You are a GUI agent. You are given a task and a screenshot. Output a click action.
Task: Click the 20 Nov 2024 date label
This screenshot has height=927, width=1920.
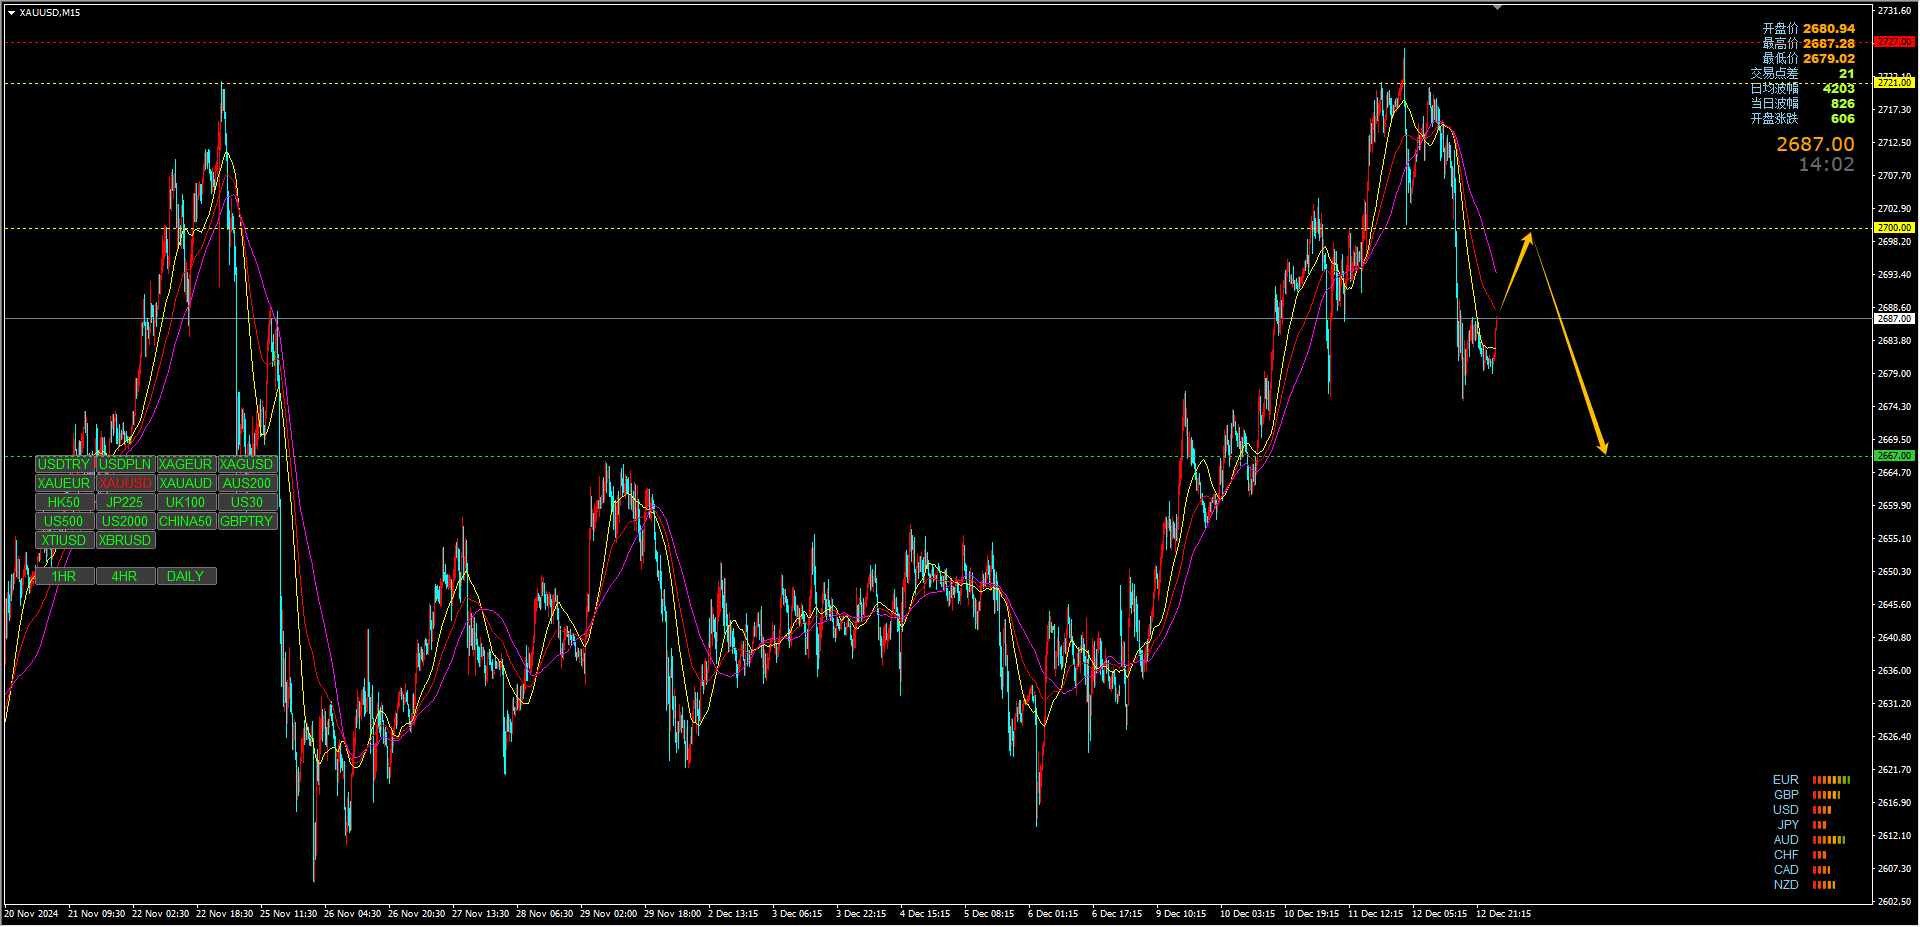pyautogui.click(x=31, y=914)
